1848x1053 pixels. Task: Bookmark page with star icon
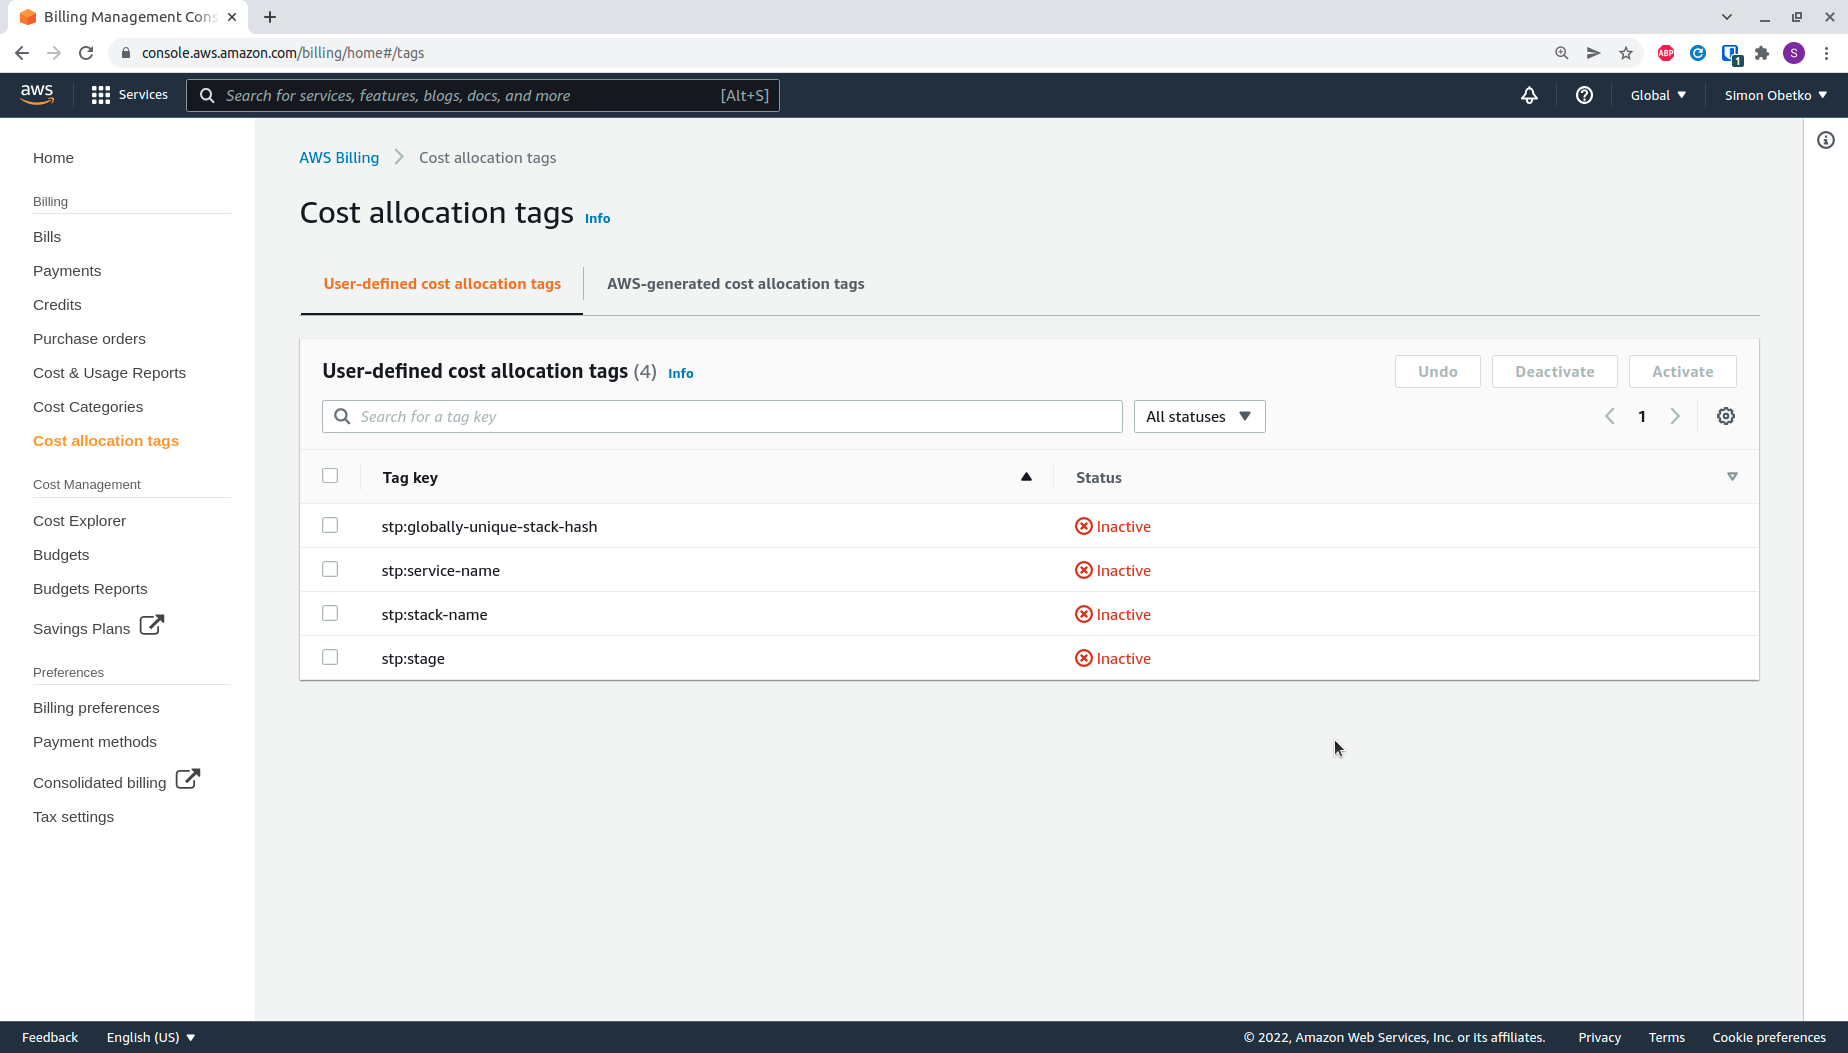point(1626,53)
